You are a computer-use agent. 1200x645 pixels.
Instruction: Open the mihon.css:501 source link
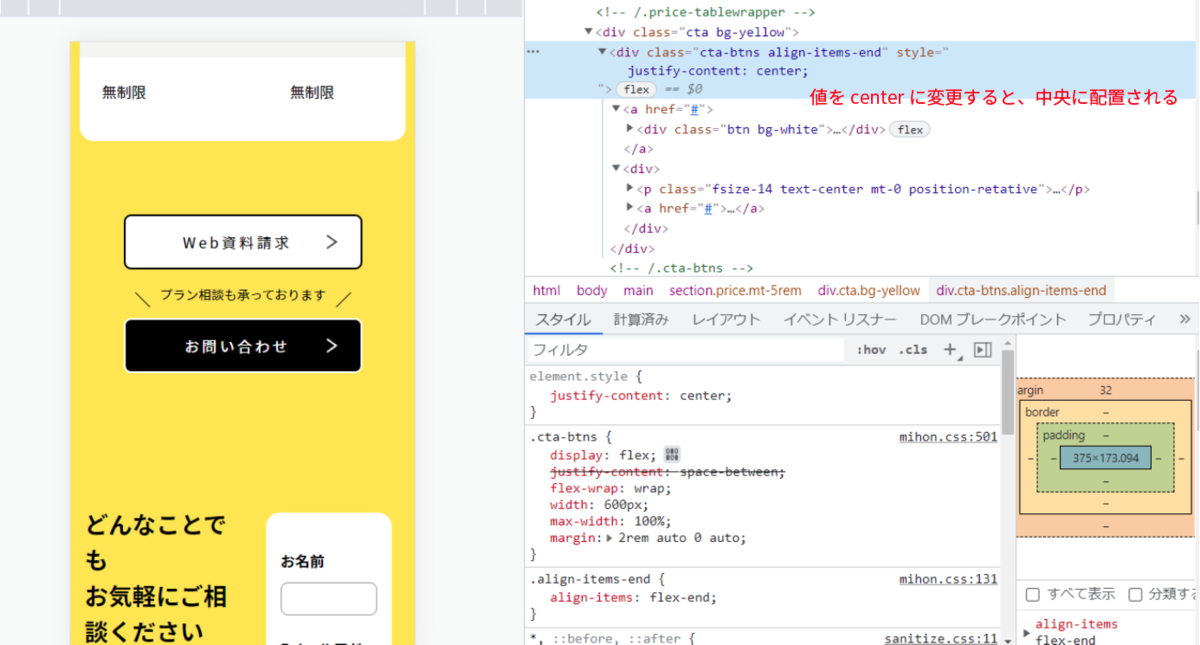[x=948, y=437]
